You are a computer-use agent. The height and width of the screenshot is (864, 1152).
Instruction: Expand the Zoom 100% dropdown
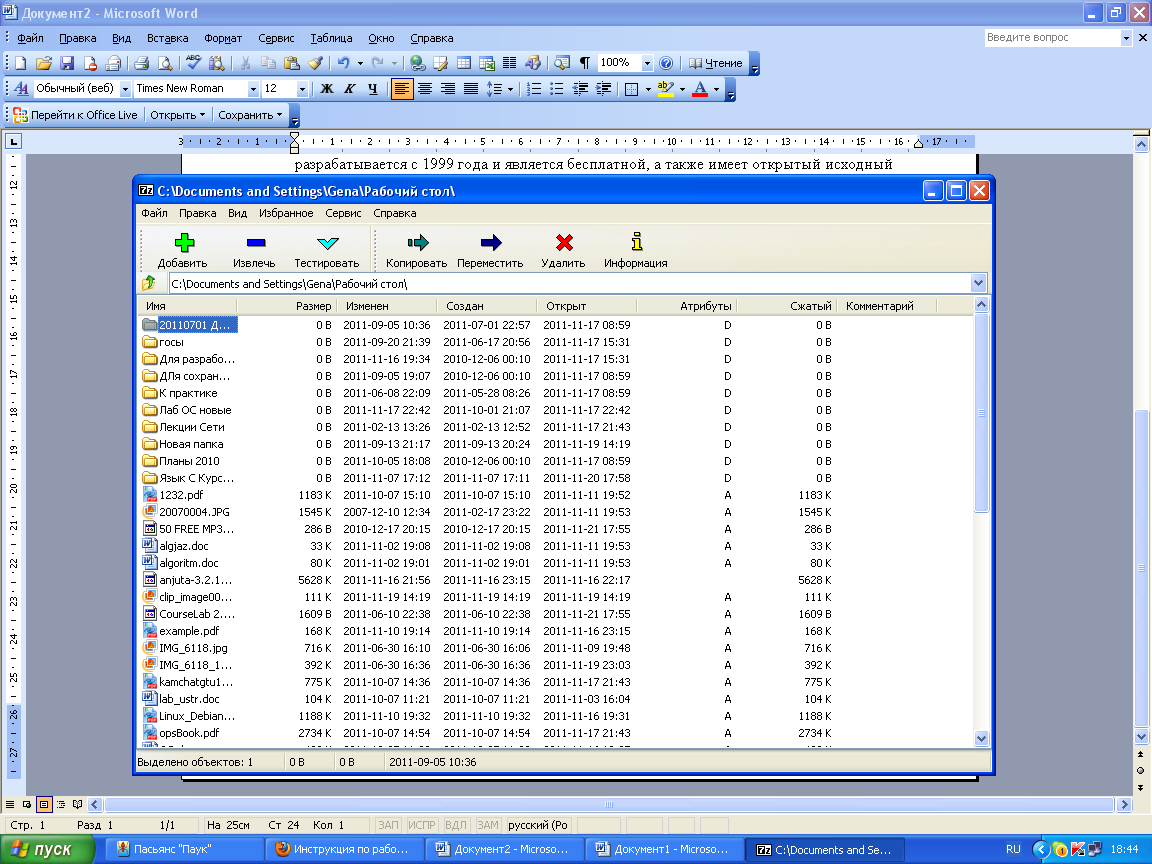pyautogui.click(x=647, y=63)
